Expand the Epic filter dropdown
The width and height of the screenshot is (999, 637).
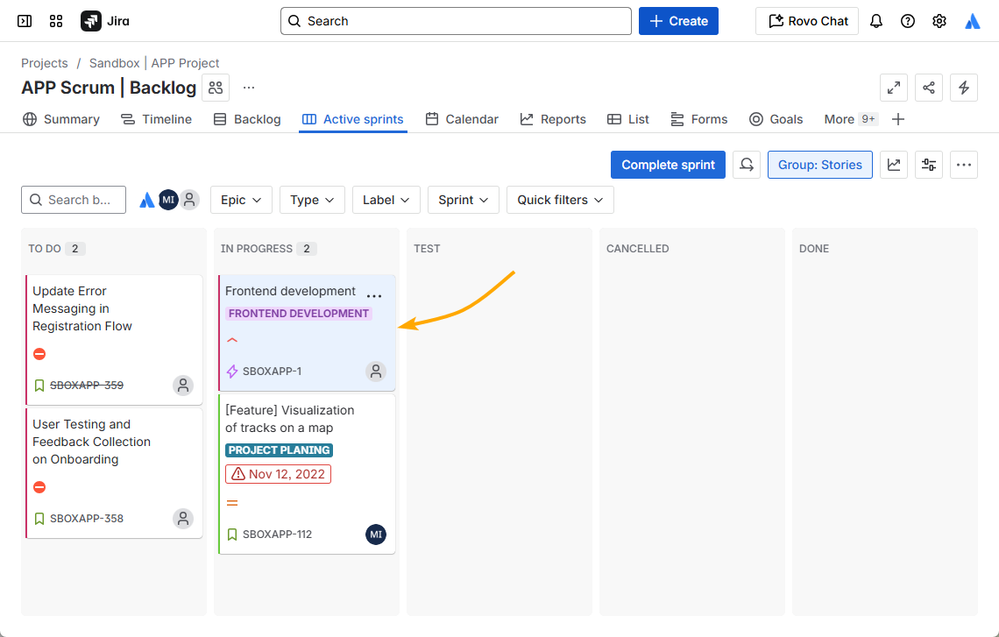(241, 200)
